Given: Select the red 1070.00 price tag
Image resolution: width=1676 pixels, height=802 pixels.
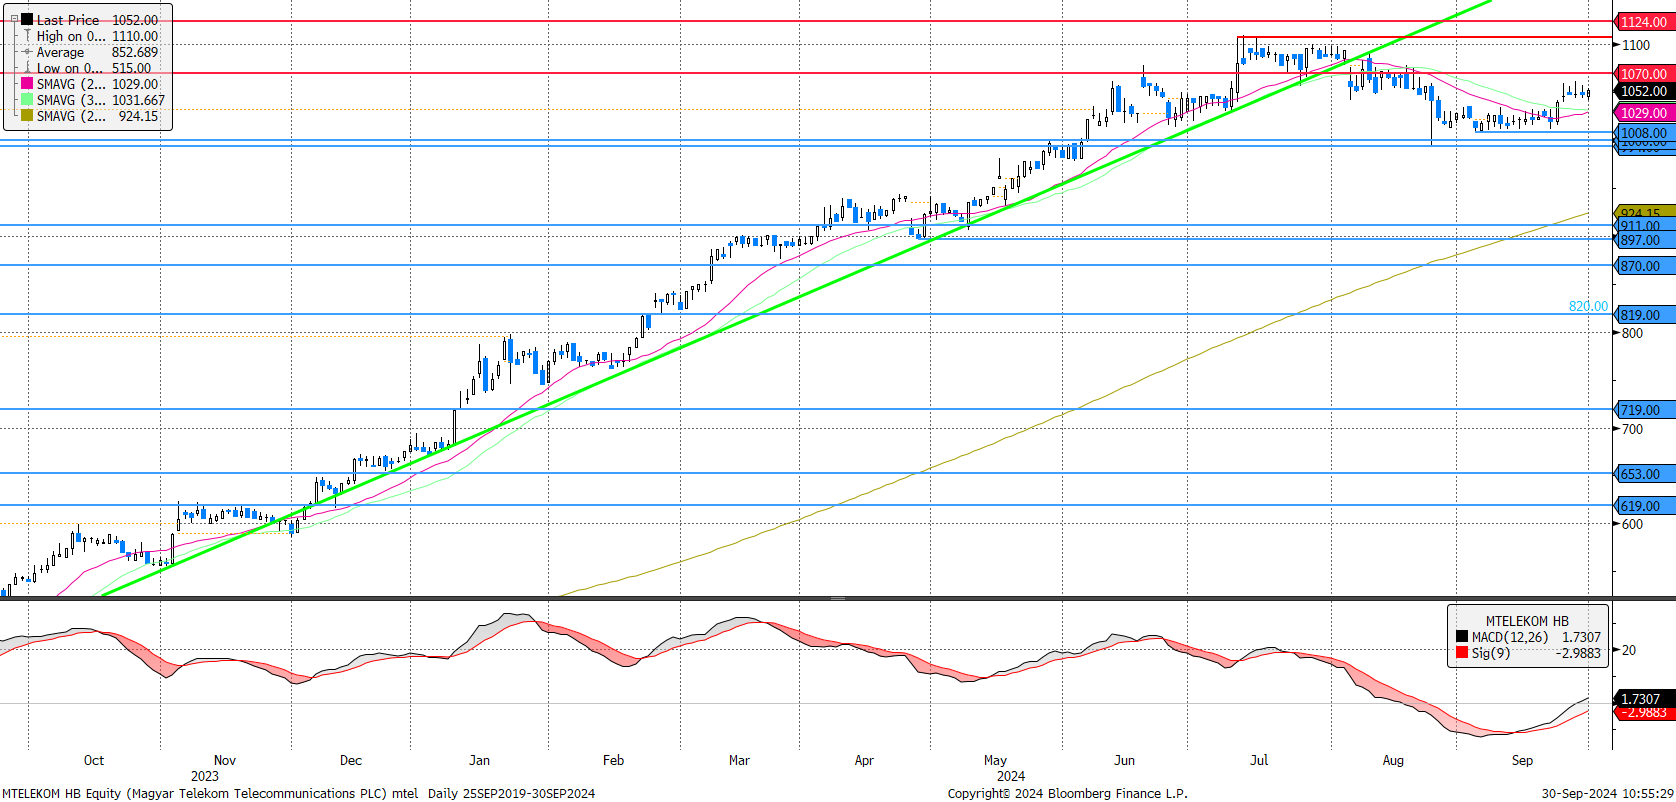Looking at the screenshot, I should pos(1644,74).
